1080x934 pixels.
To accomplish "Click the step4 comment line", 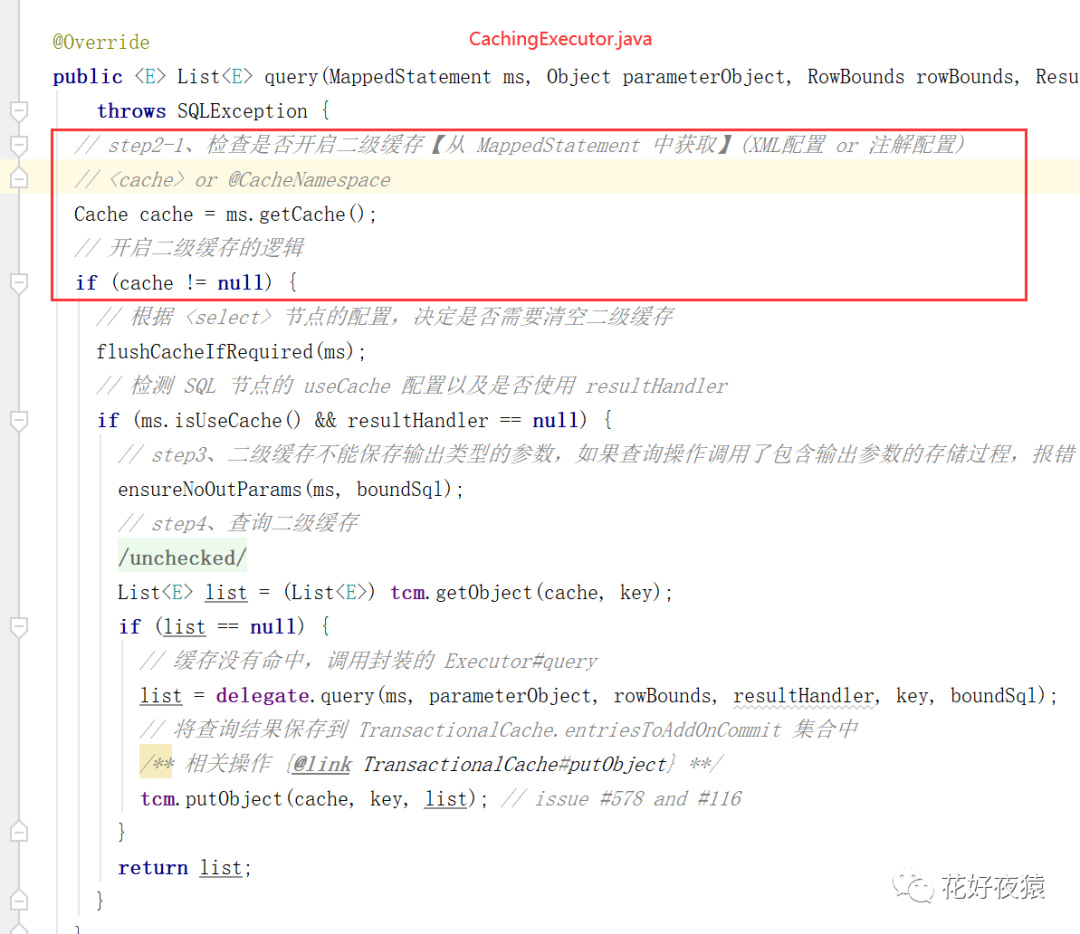I will pos(238,523).
